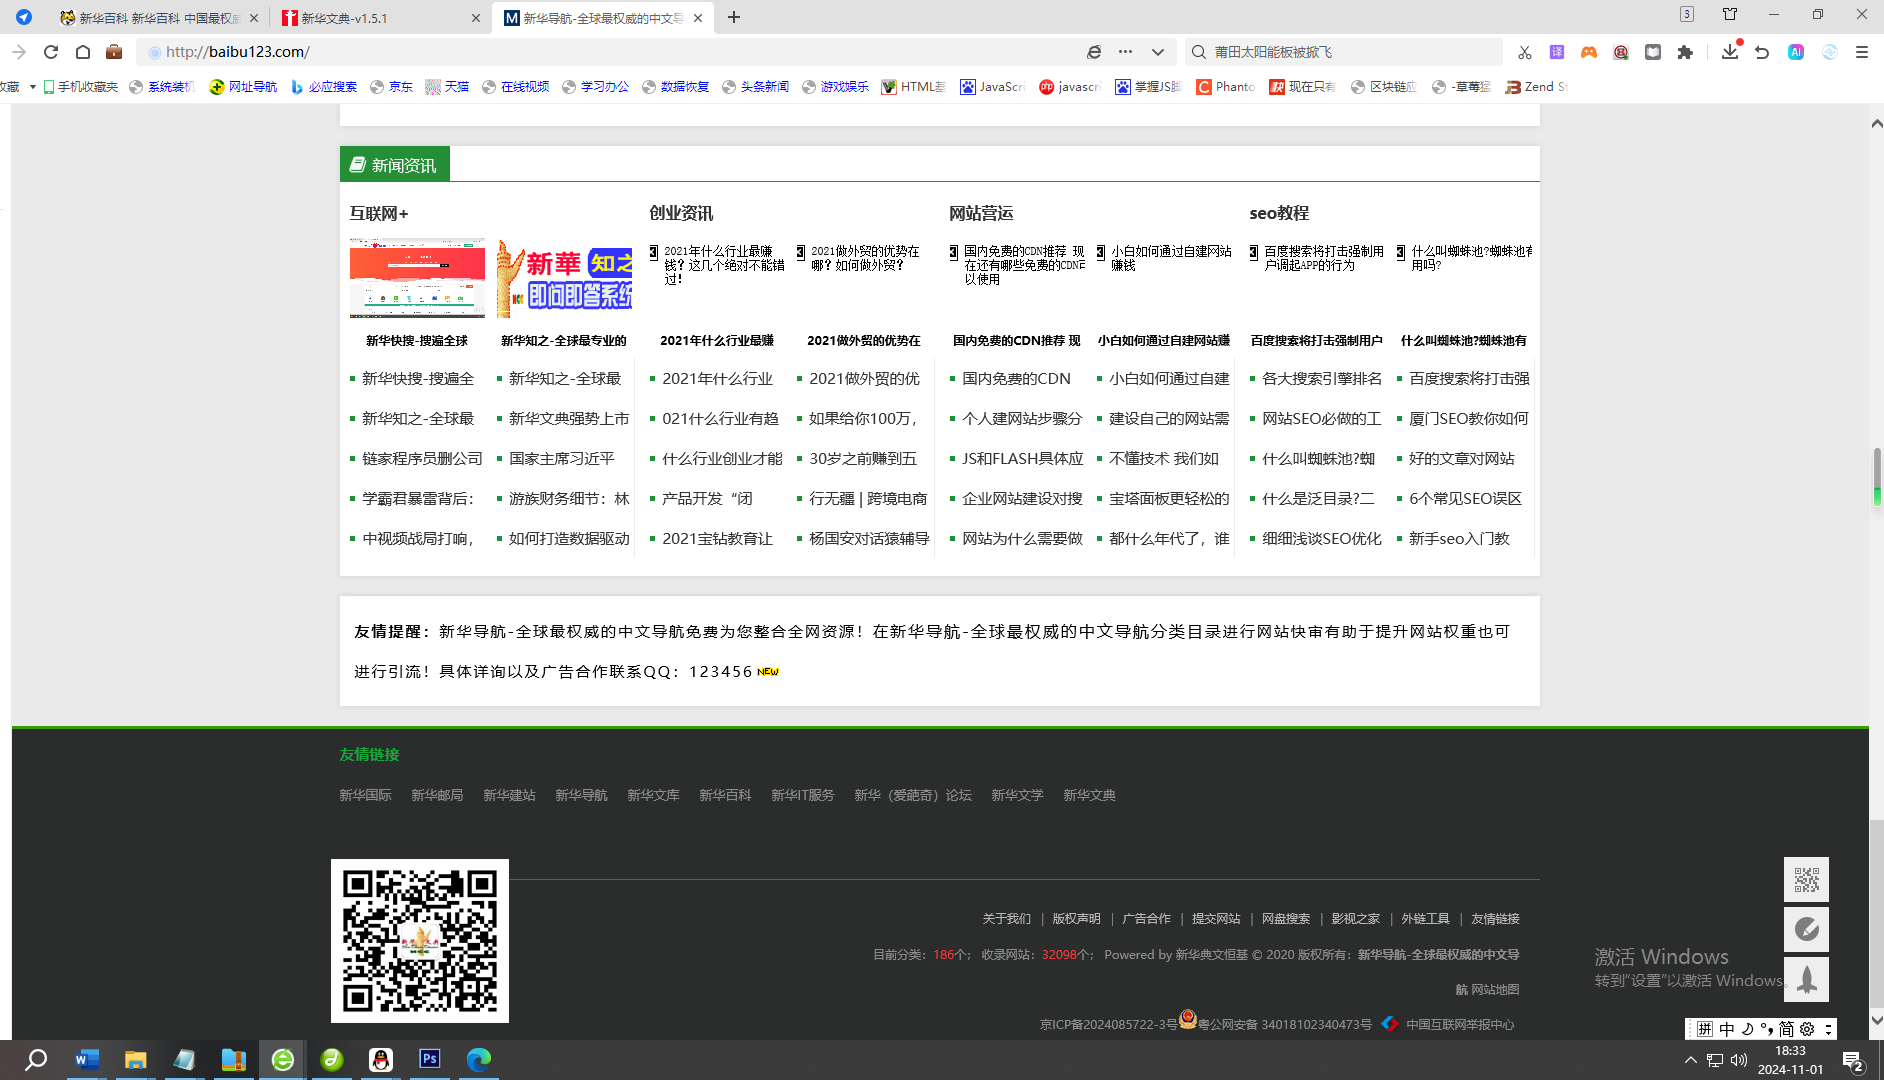This screenshot has width=1884, height=1080.
Task: Switch to IE compatibility mode icon
Action: point(1094,52)
